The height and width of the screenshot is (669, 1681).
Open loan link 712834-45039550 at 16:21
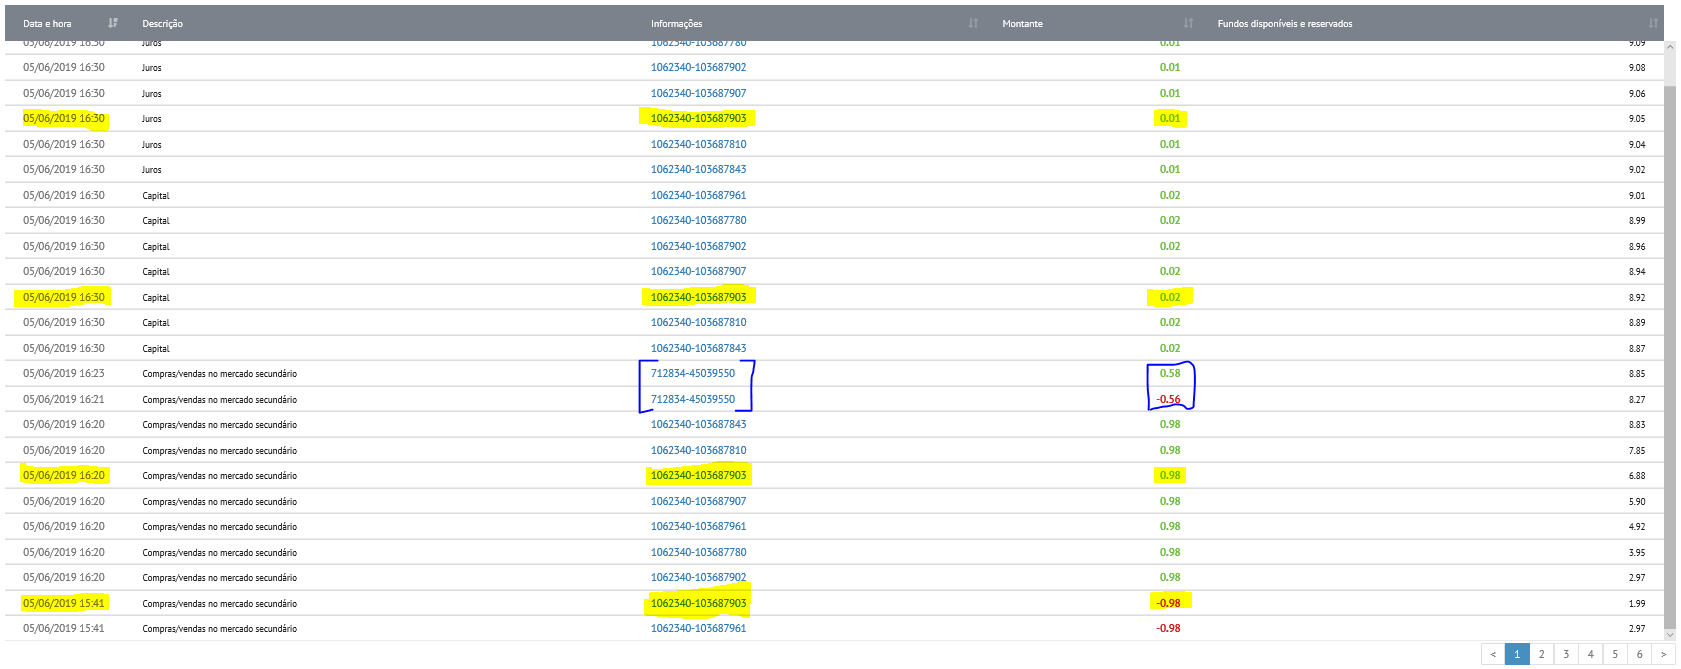click(x=693, y=399)
